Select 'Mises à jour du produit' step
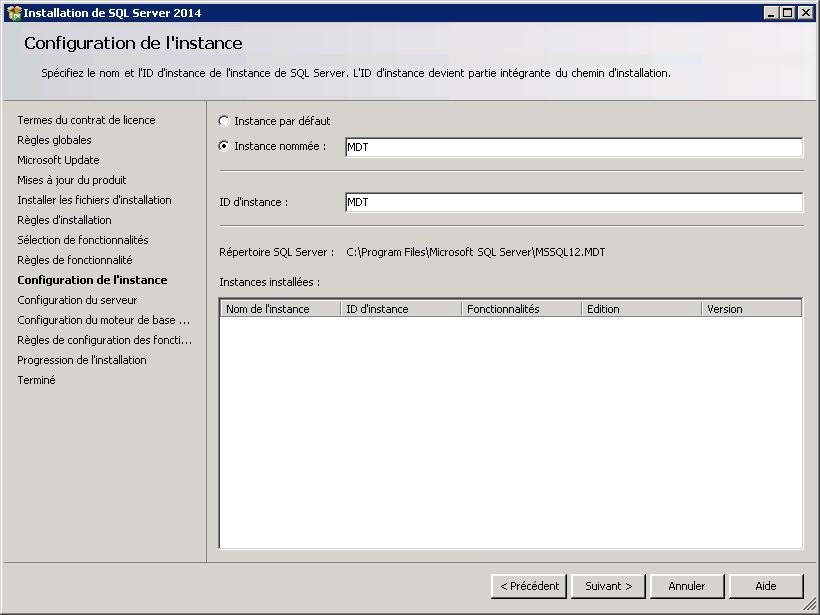The image size is (820, 615). click(72, 180)
